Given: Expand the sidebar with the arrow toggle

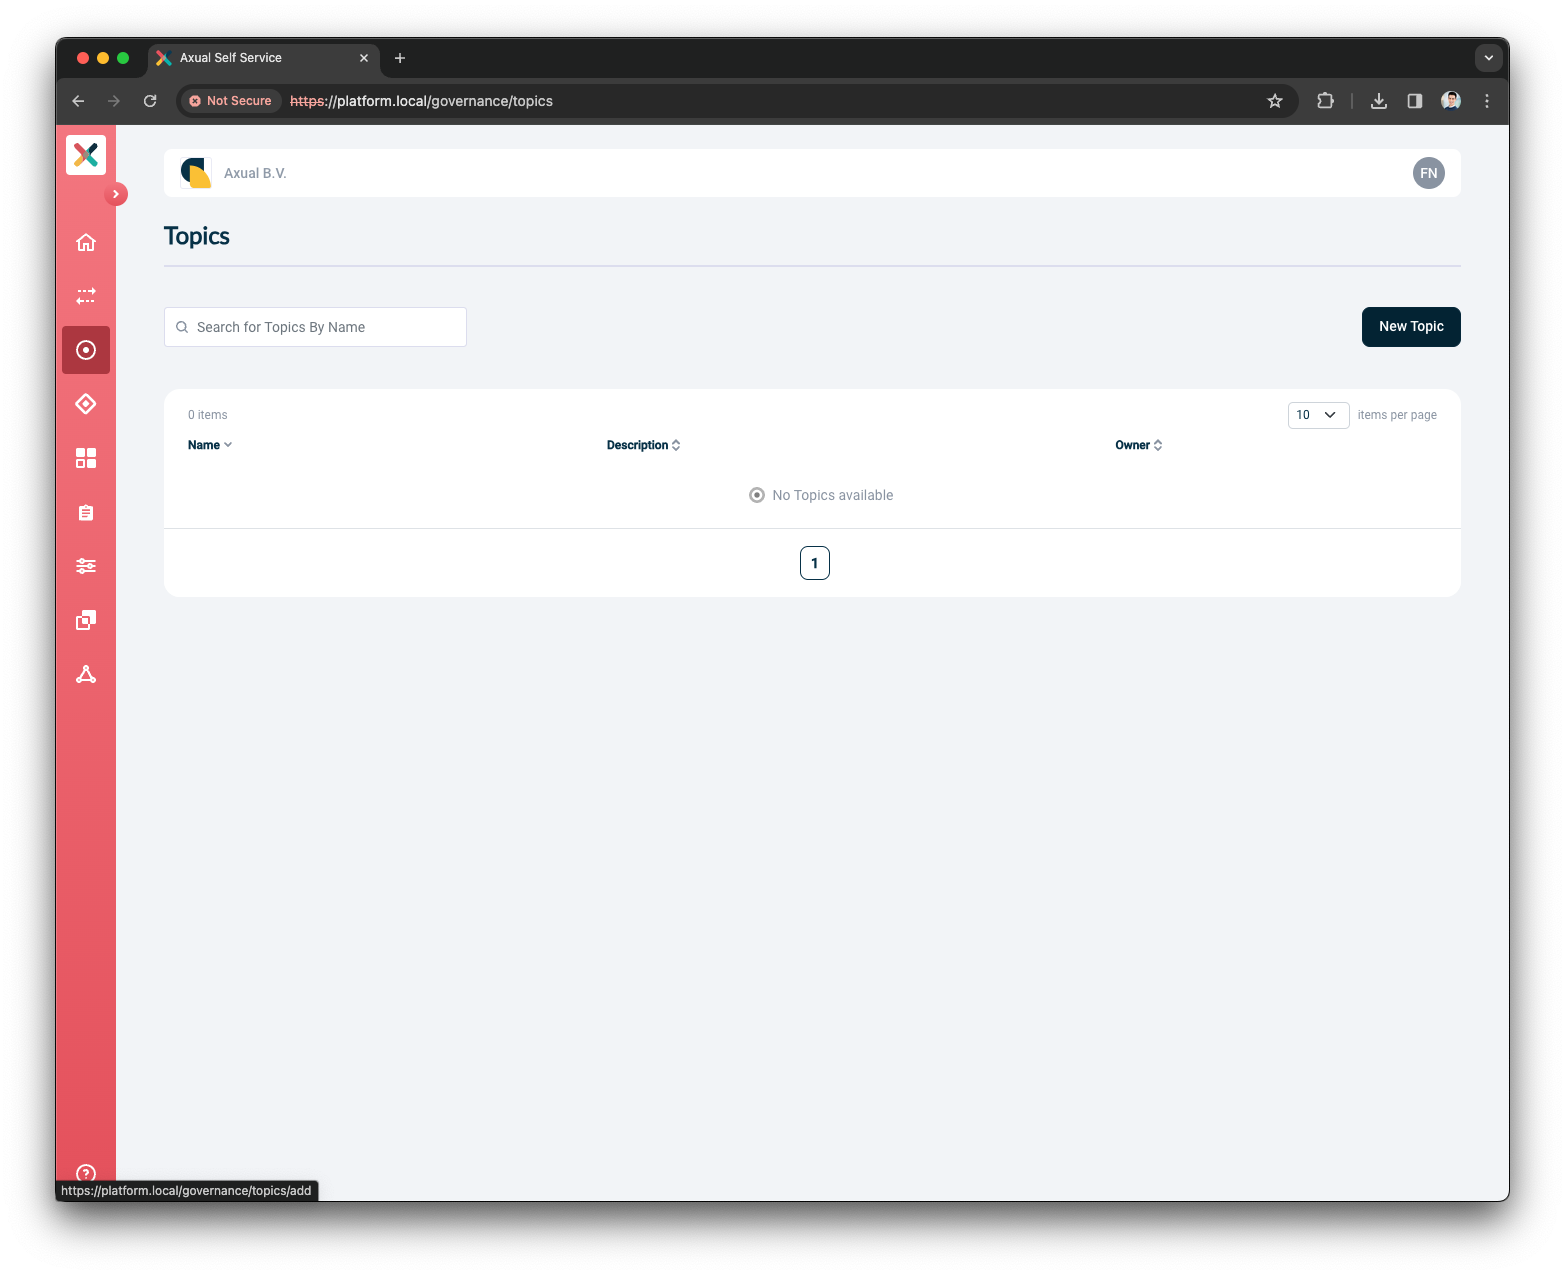Looking at the screenshot, I should (x=116, y=194).
